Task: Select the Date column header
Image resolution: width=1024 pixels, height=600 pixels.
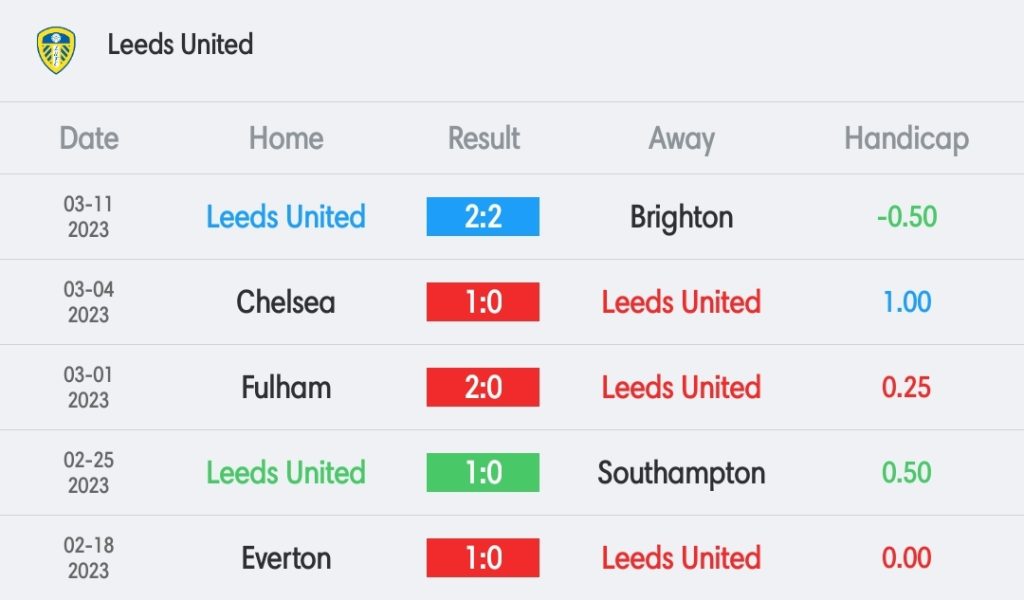Action: coord(89,138)
